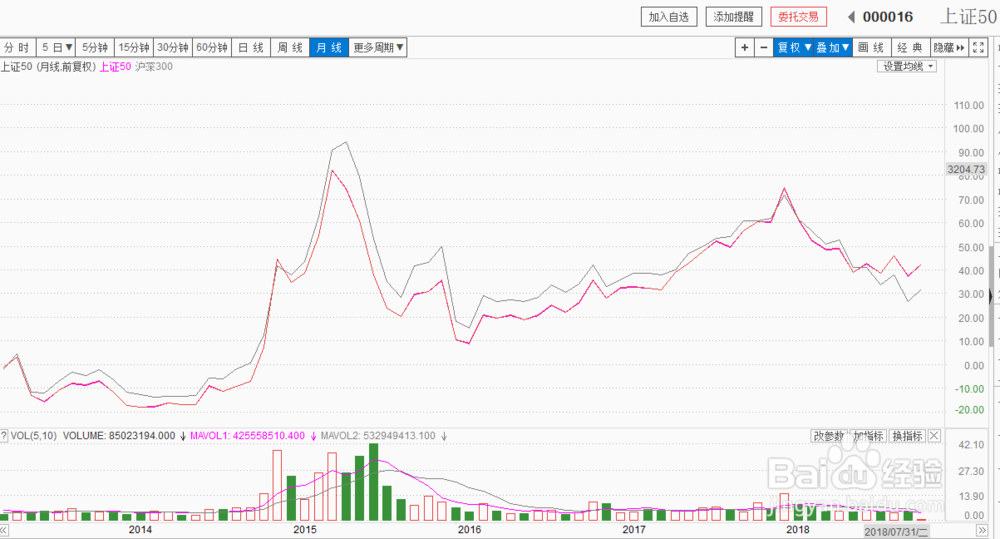Screen dimensions: 1000x539
Task: Click the tallest green volume bar in 2015
Action: (x=374, y=482)
